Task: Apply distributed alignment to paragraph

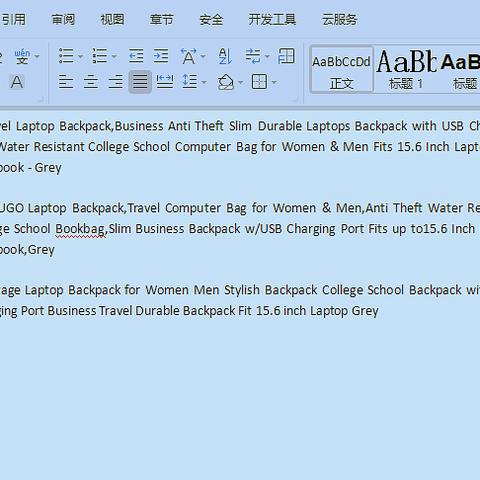Action: coord(165,82)
